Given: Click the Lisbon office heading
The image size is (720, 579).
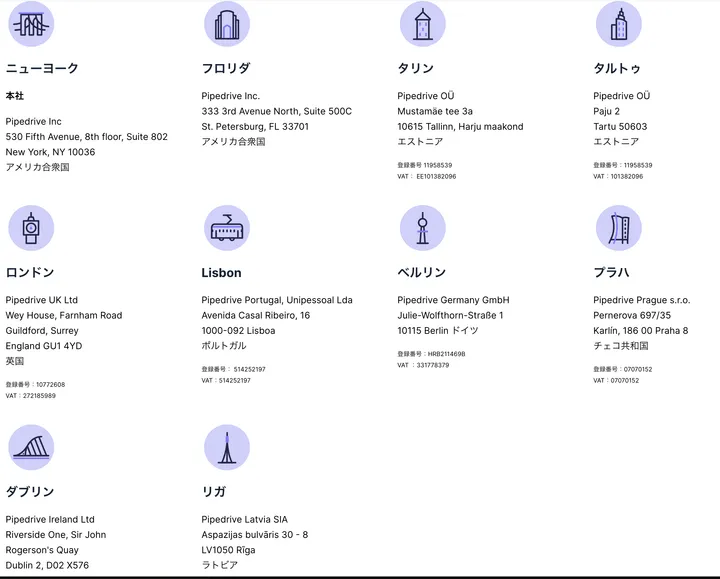Looking at the screenshot, I should [221, 273].
